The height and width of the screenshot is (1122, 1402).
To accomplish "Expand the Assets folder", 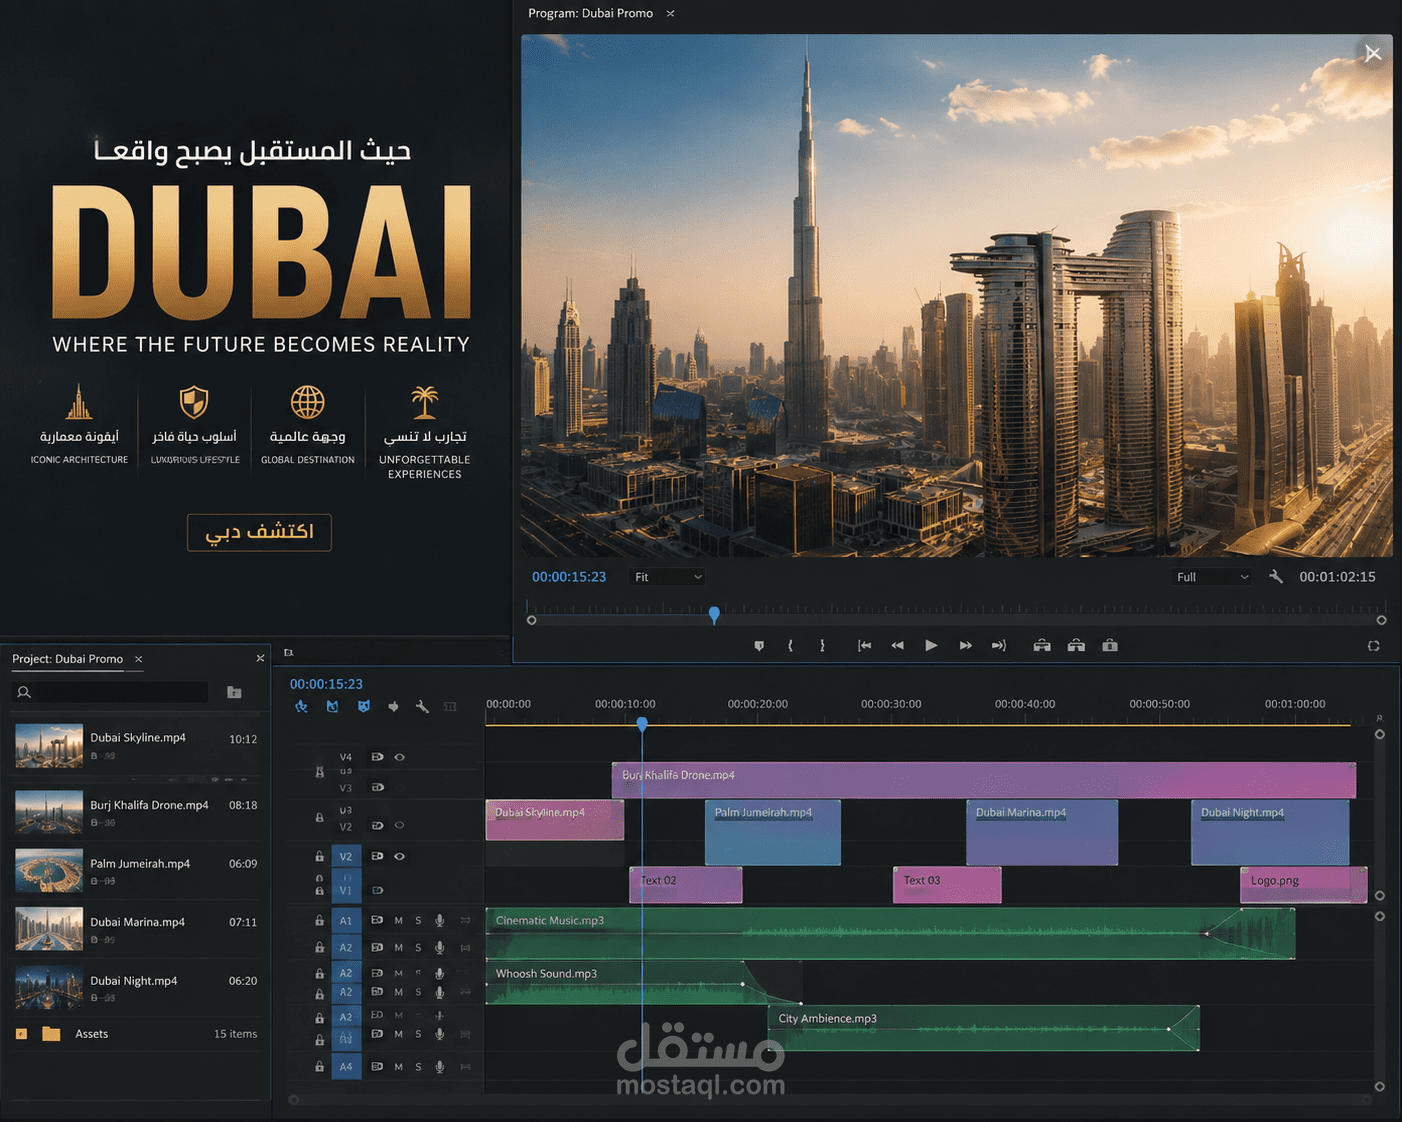I will (51, 1034).
